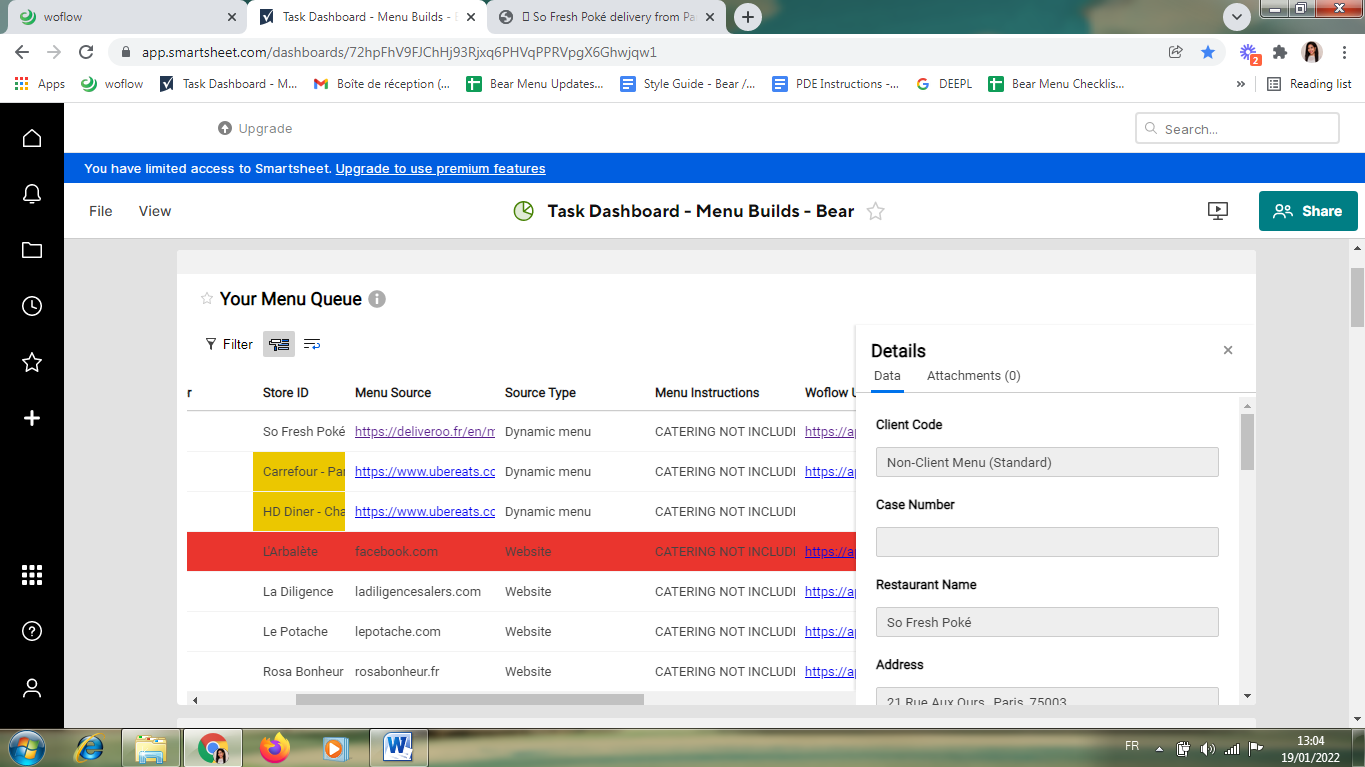Click the horizontal scrollbar of menu table
This screenshot has height=767, width=1365.
[469, 700]
